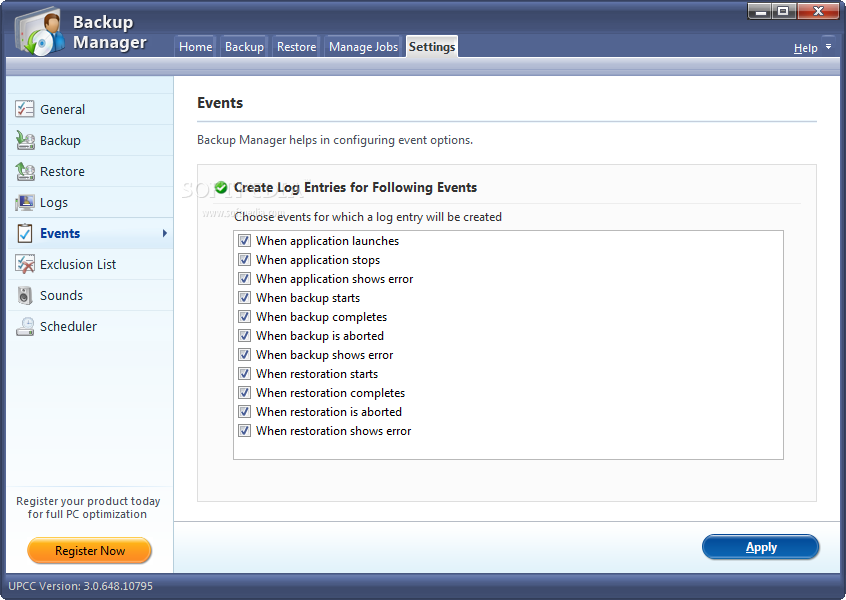Click the arrow next to Events
846x600 pixels.
click(x=165, y=233)
